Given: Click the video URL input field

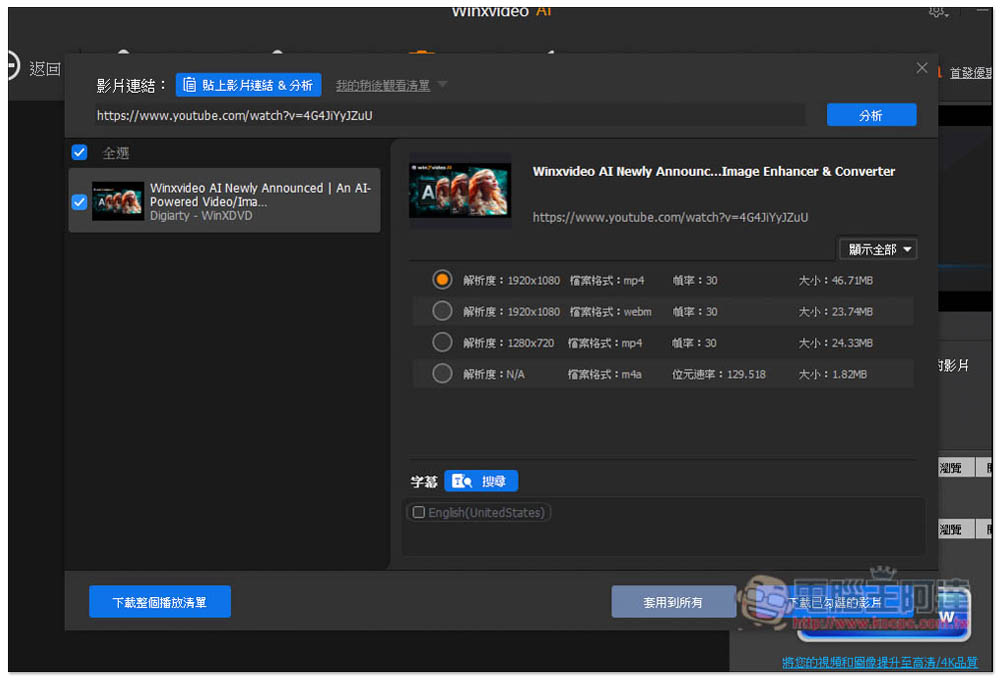Looking at the screenshot, I should 449,115.
